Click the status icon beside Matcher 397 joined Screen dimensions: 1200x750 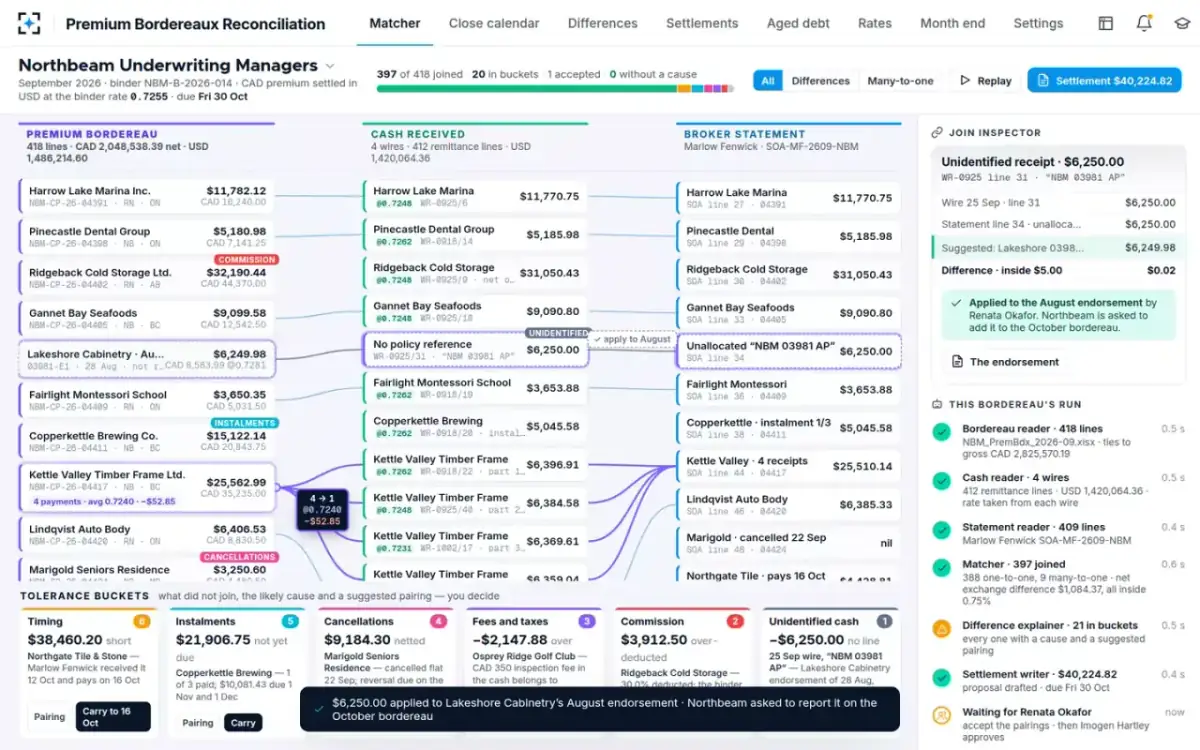click(x=941, y=568)
